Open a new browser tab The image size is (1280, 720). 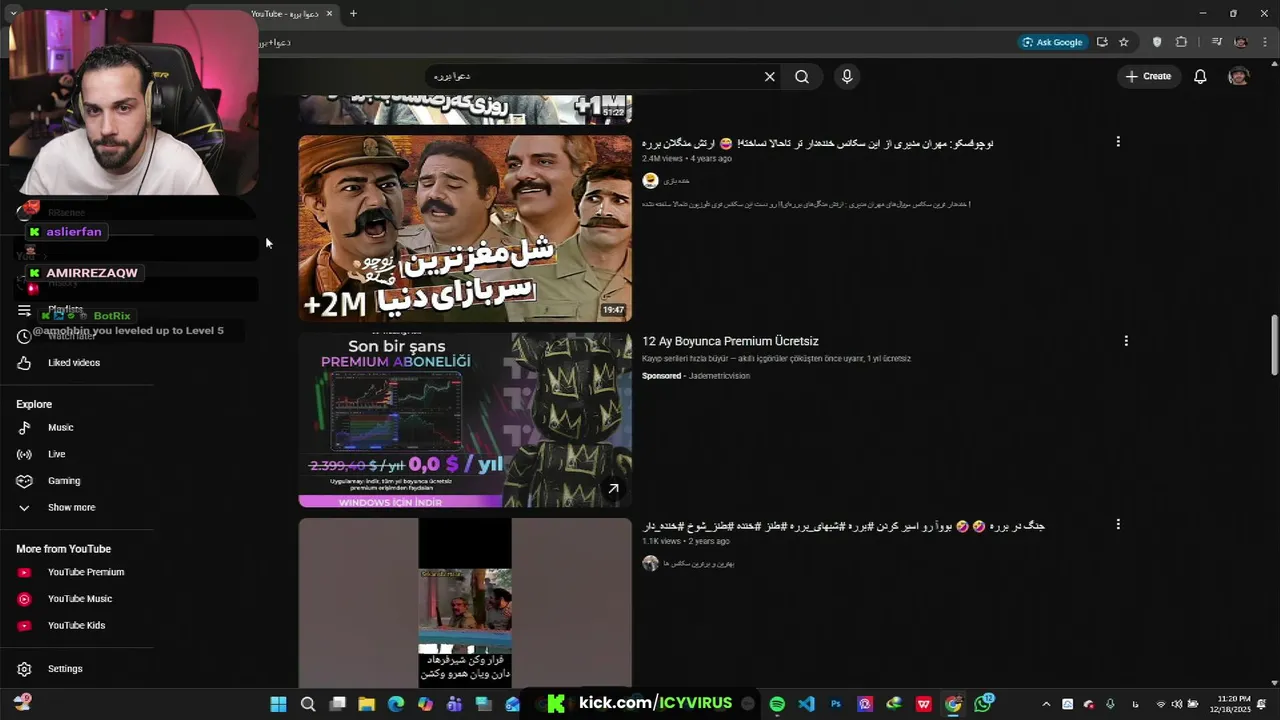[353, 13]
